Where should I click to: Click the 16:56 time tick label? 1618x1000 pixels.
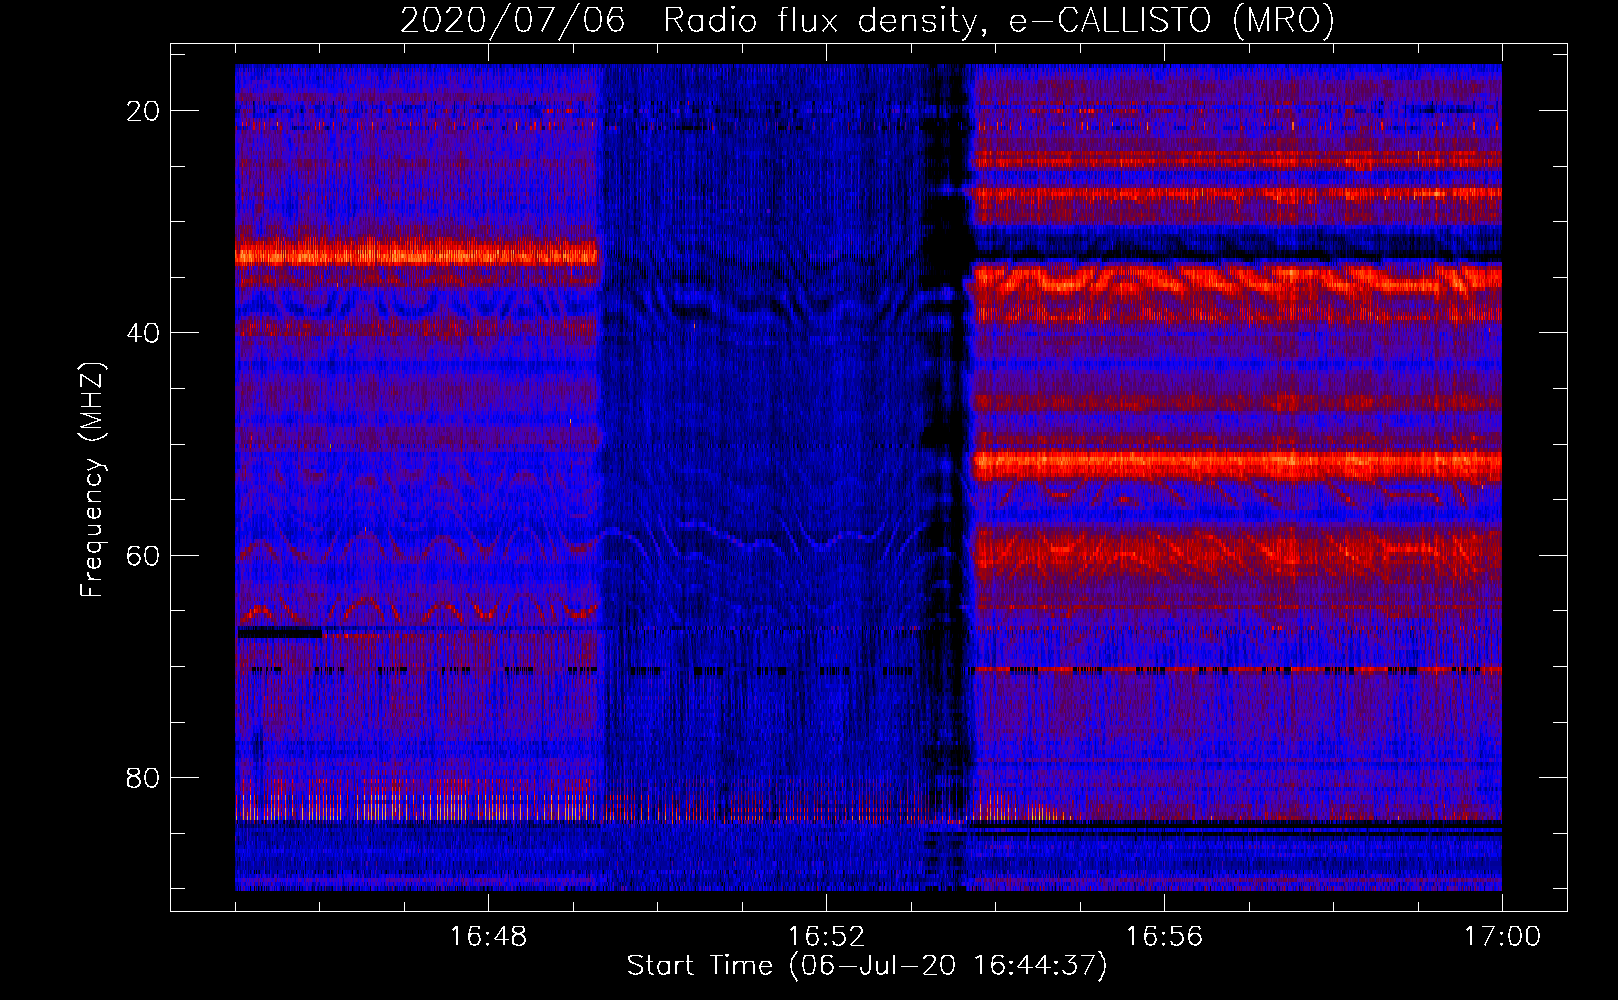click(1164, 937)
